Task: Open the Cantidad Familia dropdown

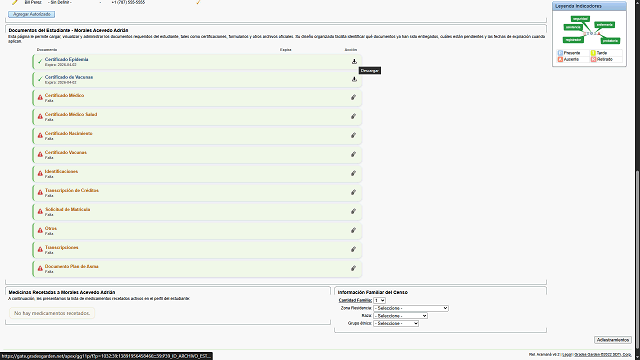Action: (380, 300)
